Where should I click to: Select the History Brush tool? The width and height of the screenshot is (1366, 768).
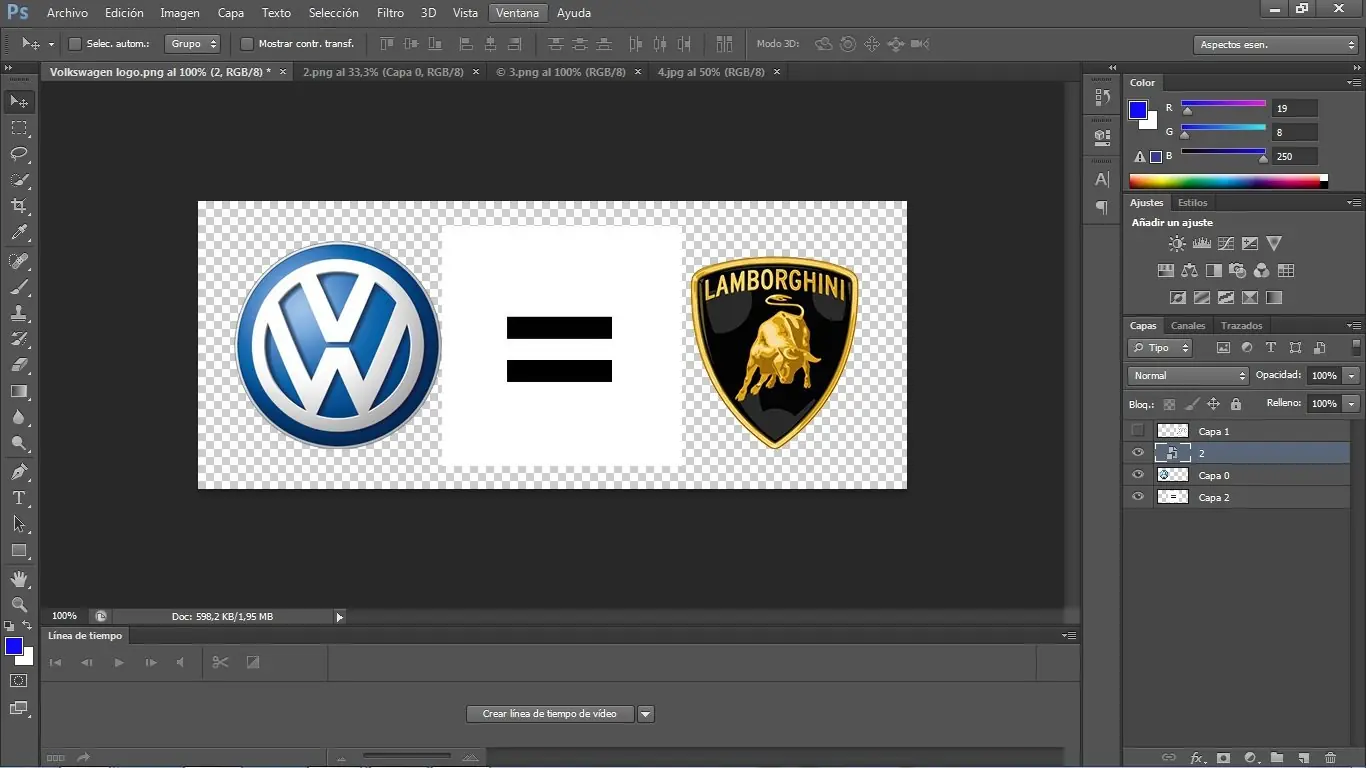(x=19, y=339)
